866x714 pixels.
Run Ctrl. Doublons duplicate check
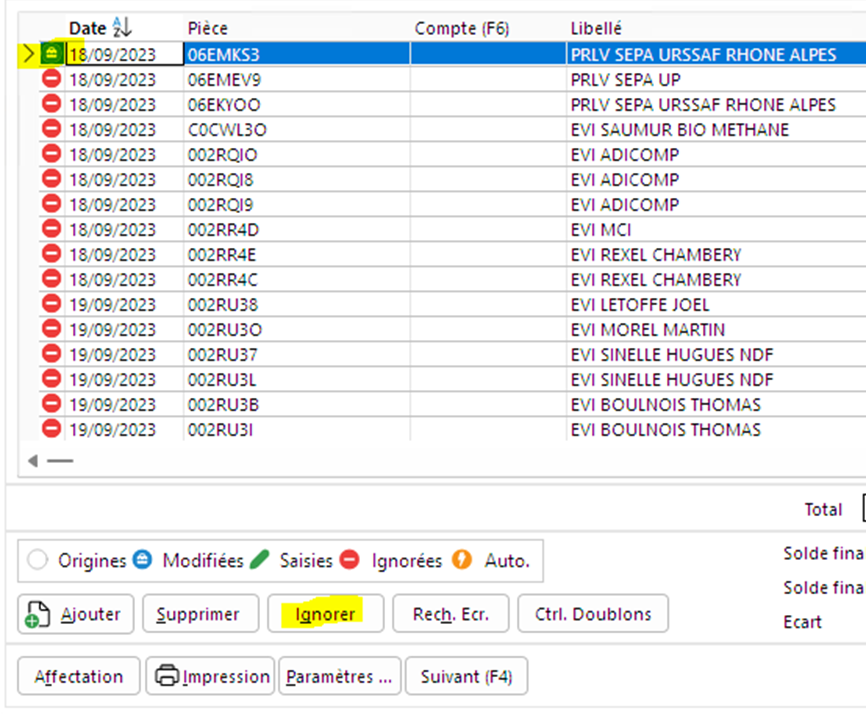coord(593,614)
